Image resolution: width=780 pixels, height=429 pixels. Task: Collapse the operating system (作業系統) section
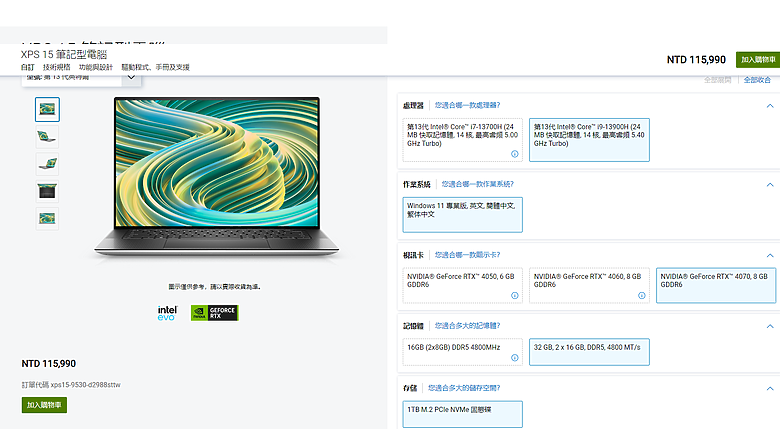770,185
